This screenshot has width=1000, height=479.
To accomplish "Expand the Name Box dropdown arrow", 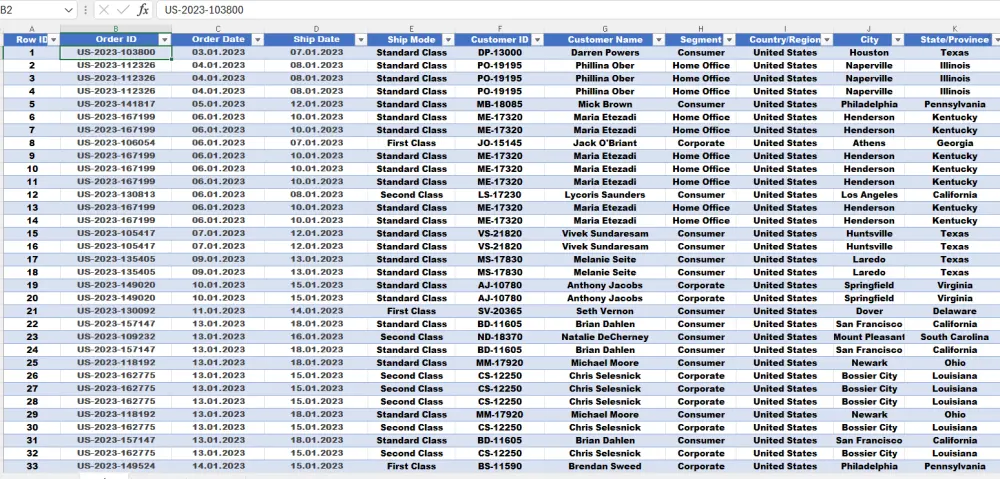I will [x=69, y=10].
